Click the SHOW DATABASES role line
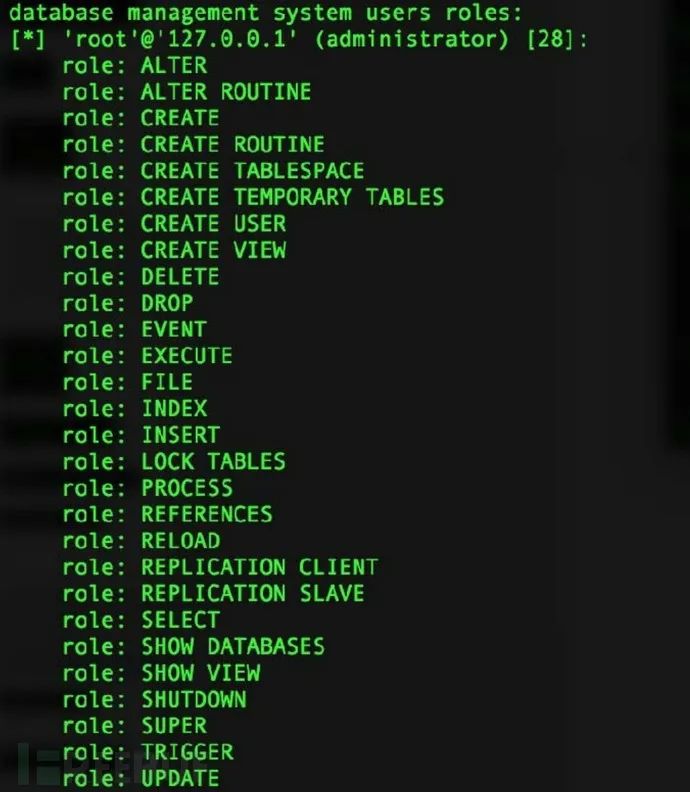 194,646
